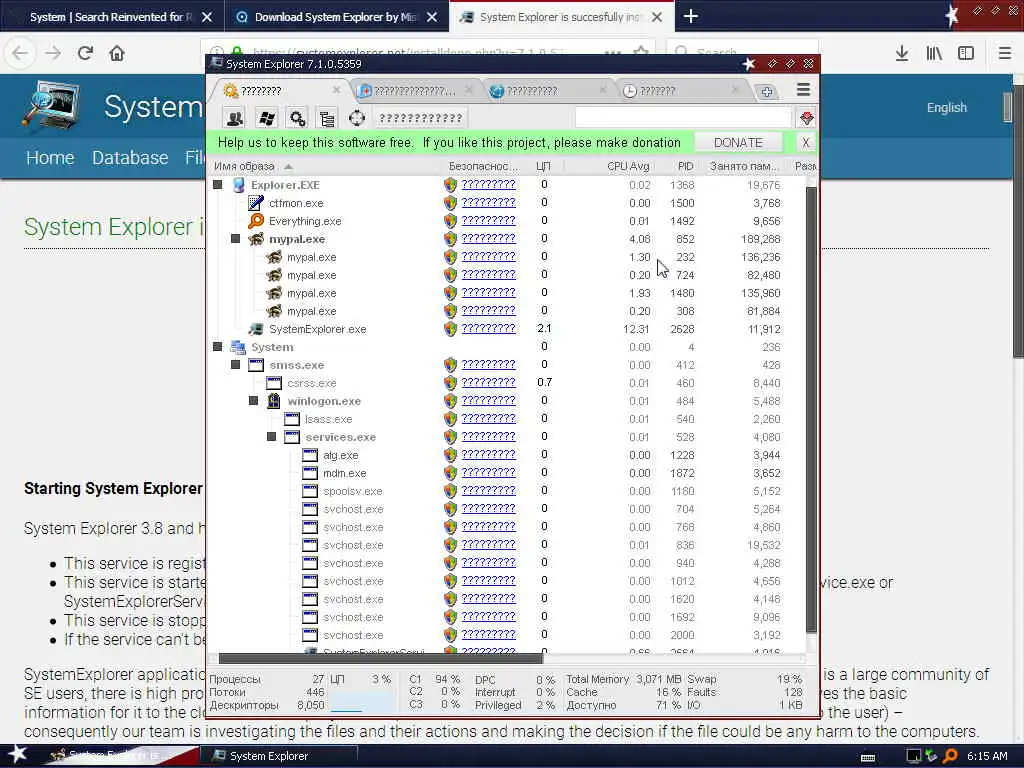
Task: Click orange magnifier tray icon
Action: (951, 756)
